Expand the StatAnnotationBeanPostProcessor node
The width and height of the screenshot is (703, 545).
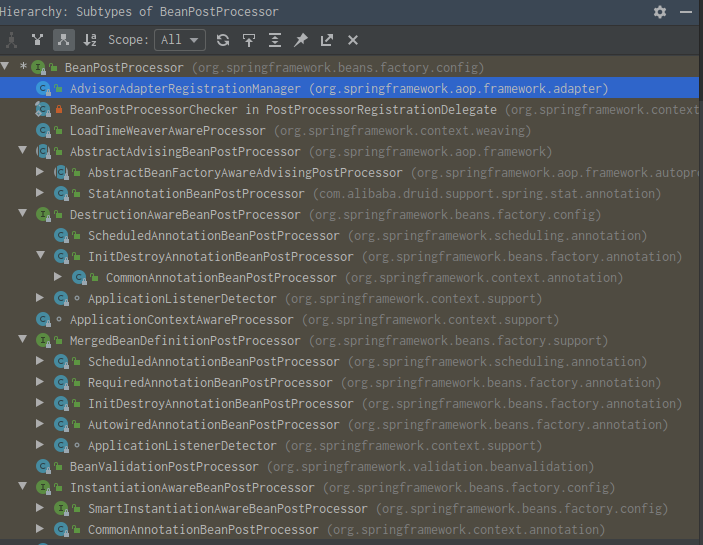[x=40, y=193]
